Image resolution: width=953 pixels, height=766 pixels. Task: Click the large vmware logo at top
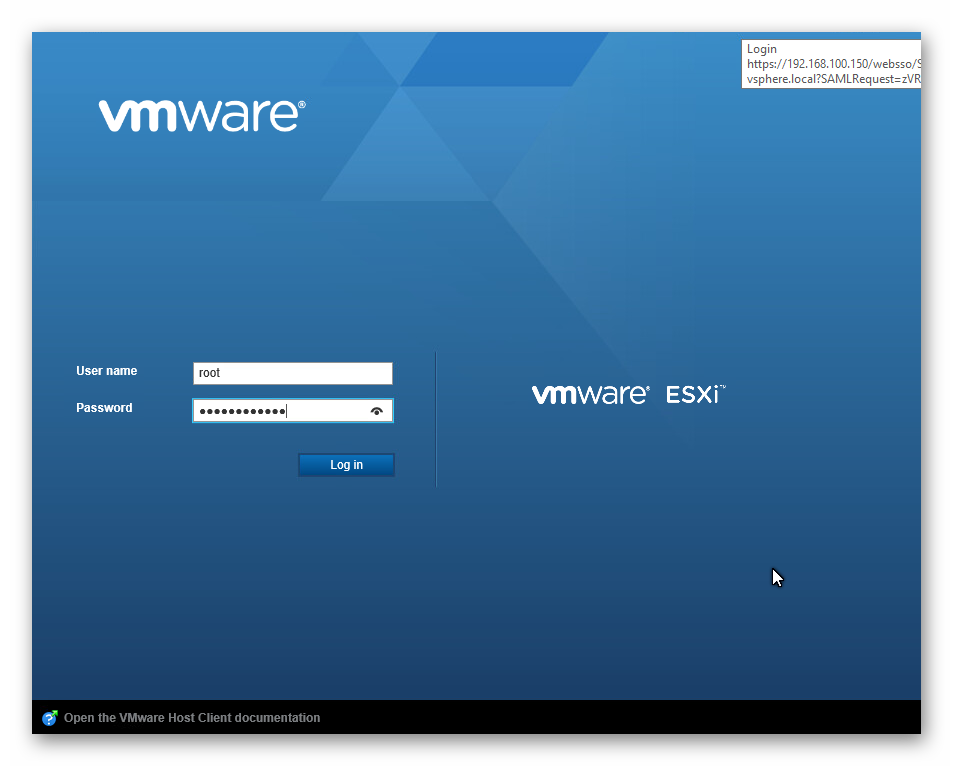(x=202, y=116)
